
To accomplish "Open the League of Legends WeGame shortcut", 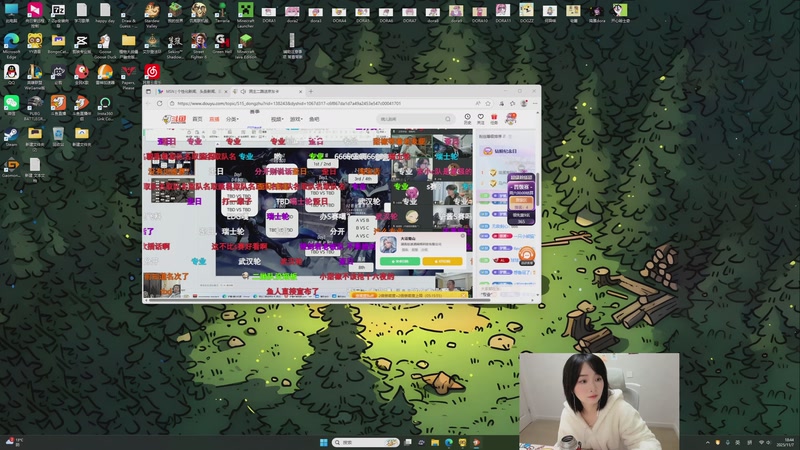I will (x=35, y=77).
